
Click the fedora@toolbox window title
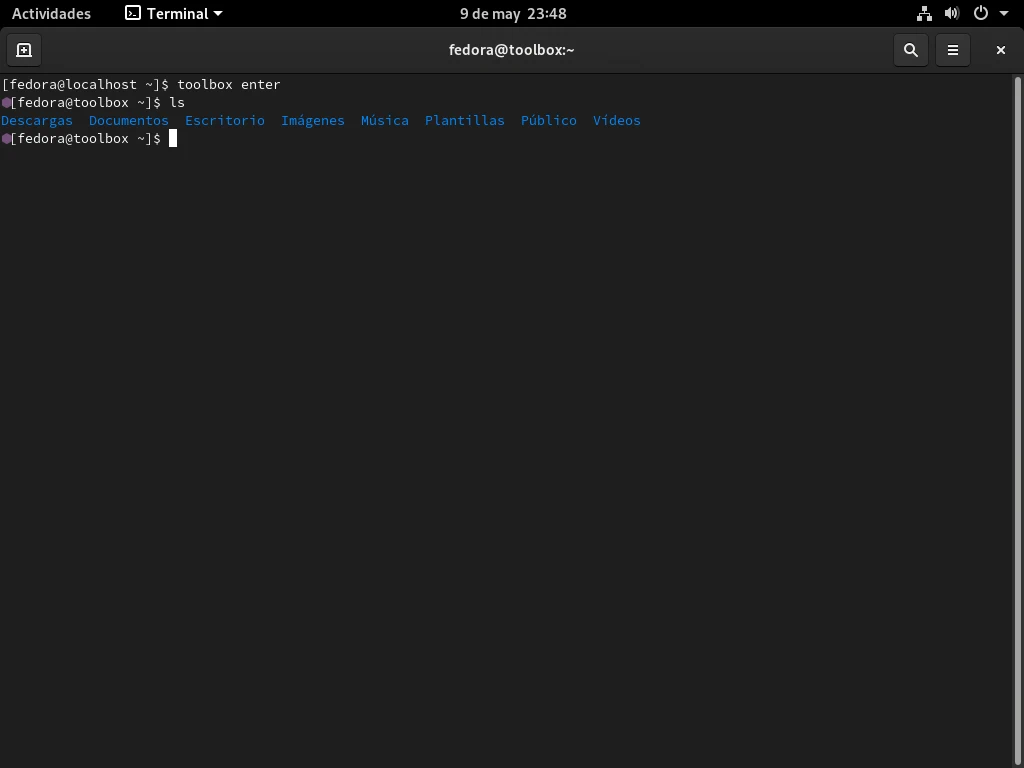point(511,50)
